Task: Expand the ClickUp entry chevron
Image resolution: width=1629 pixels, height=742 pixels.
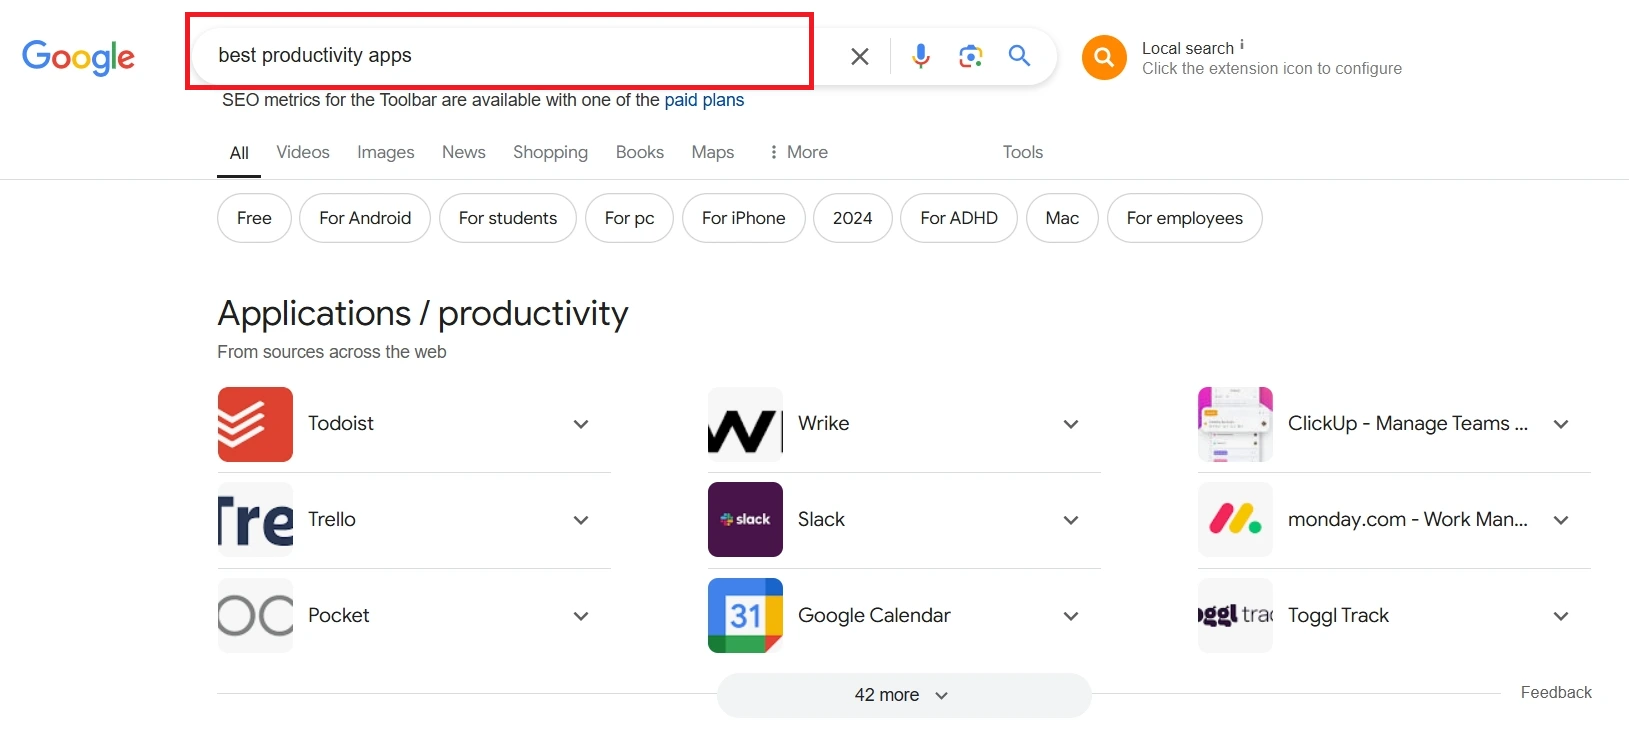Action: coord(1561,424)
